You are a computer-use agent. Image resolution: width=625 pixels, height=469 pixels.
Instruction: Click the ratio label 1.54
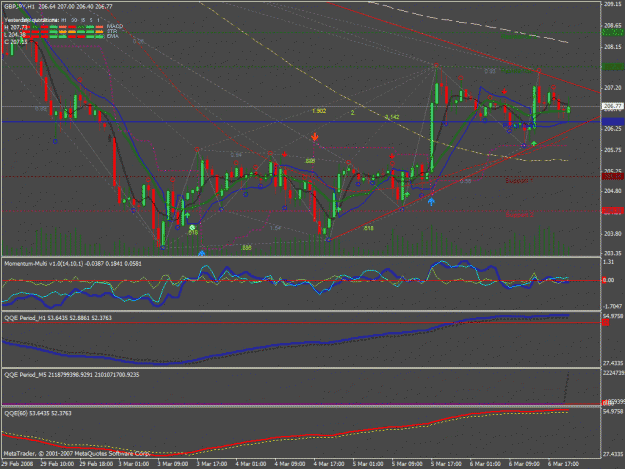click(x=275, y=228)
